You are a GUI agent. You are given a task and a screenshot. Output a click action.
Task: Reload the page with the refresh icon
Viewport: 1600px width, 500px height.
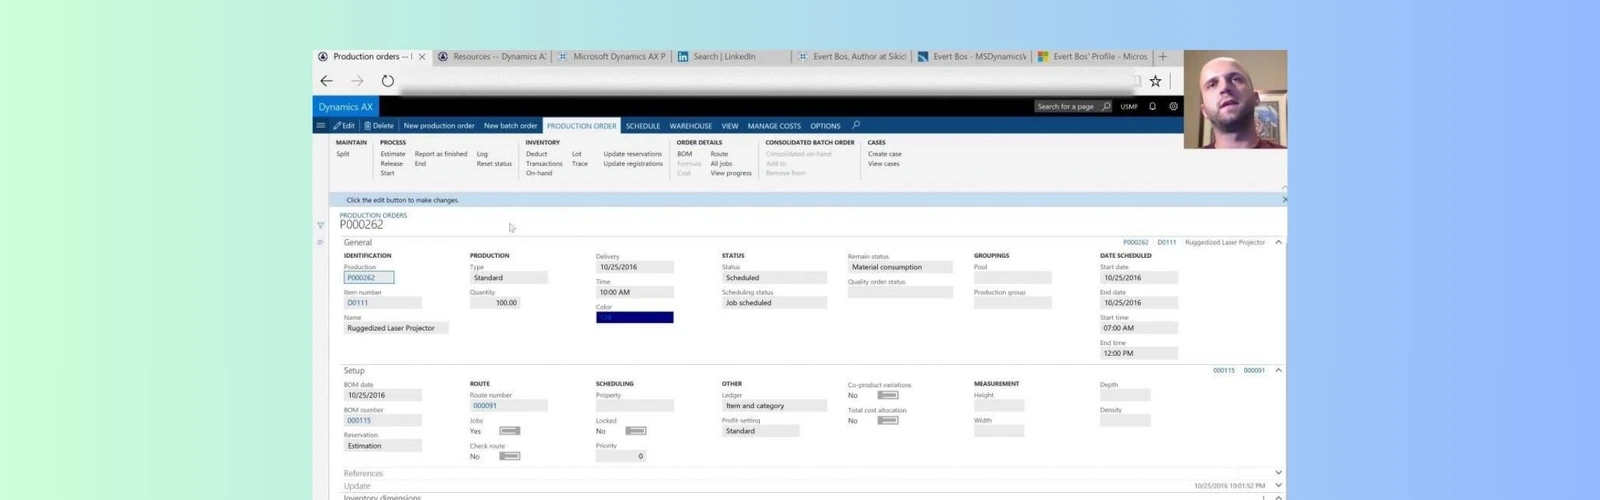(x=388, y=81)
